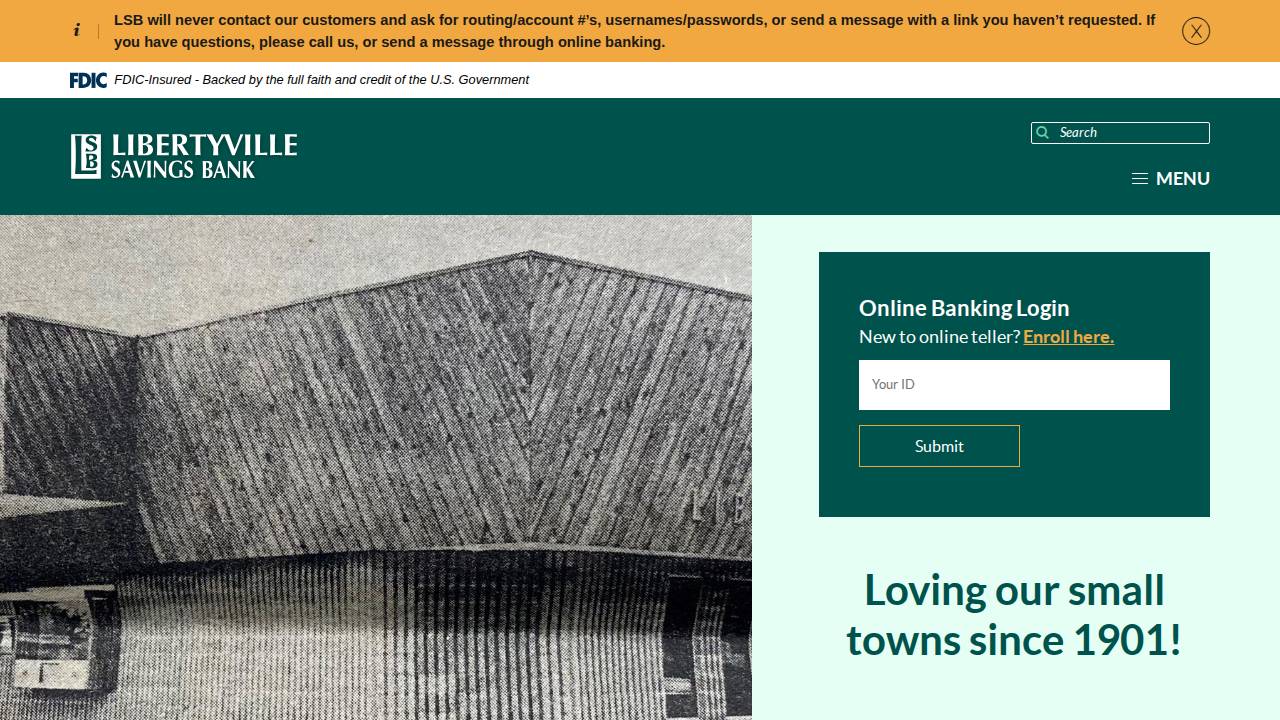
Task: Click the historic bank building photo
Action: (375, 465)
